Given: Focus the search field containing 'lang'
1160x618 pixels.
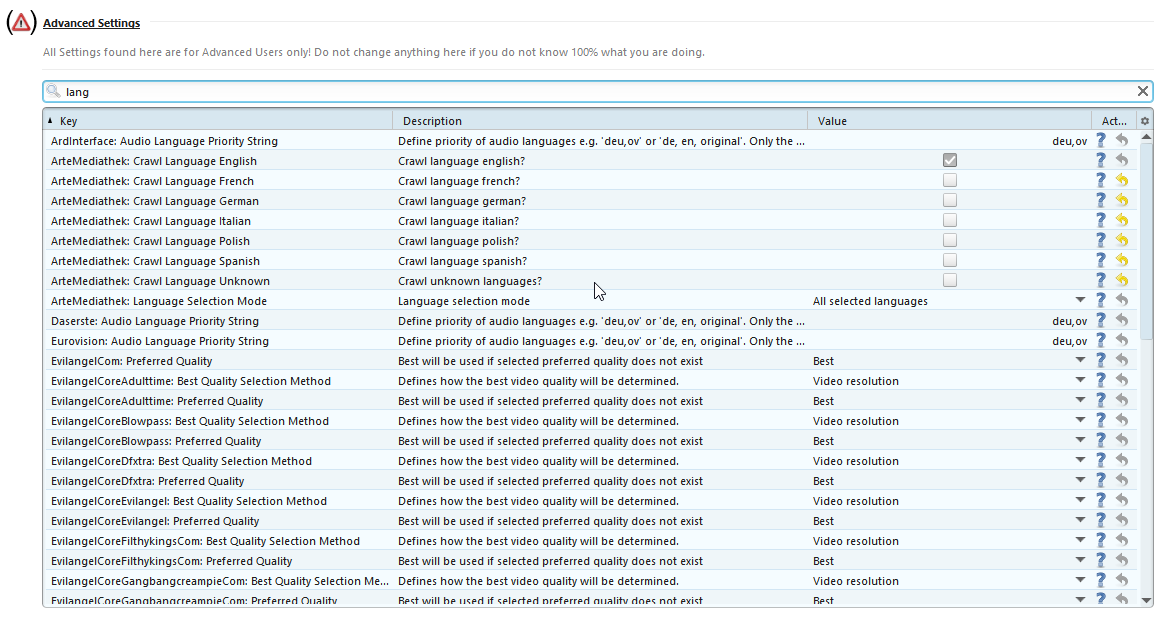Looking at the screenshot, I should (598, 92).
